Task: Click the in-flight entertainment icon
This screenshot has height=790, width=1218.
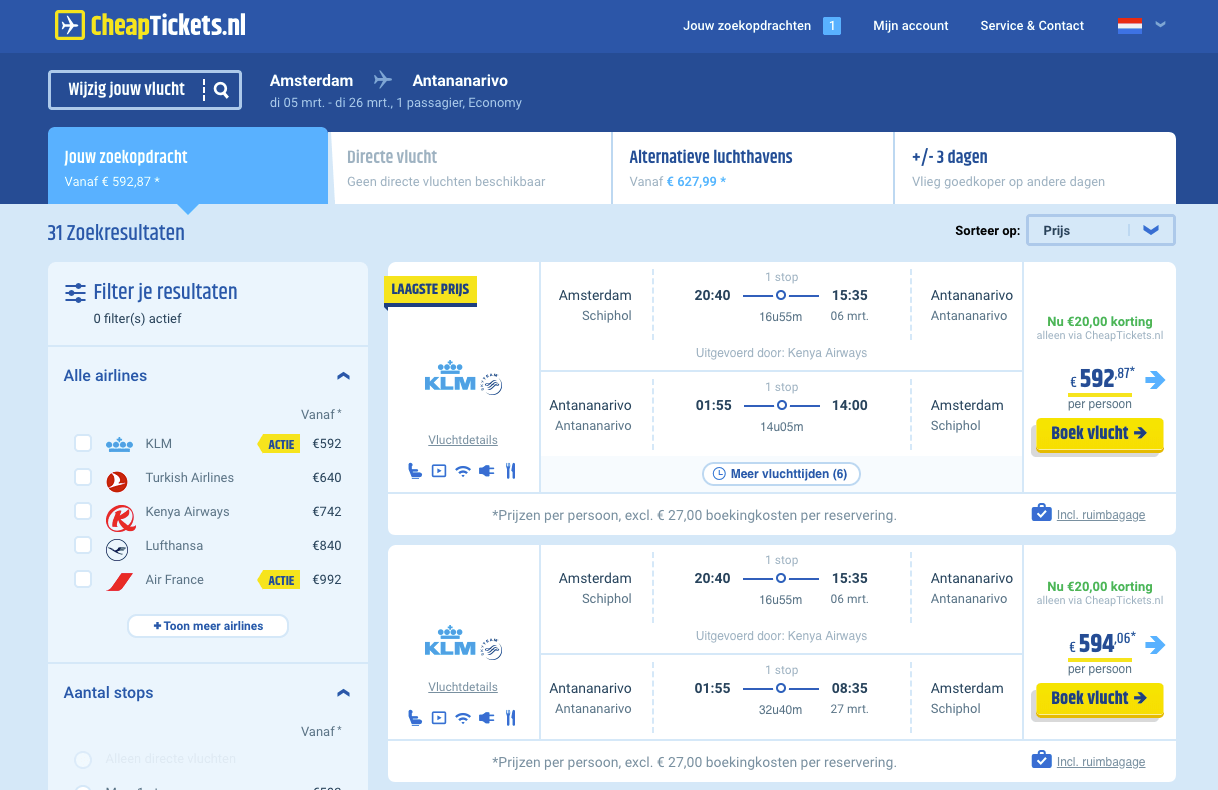Action: click(x=439, y=470)
